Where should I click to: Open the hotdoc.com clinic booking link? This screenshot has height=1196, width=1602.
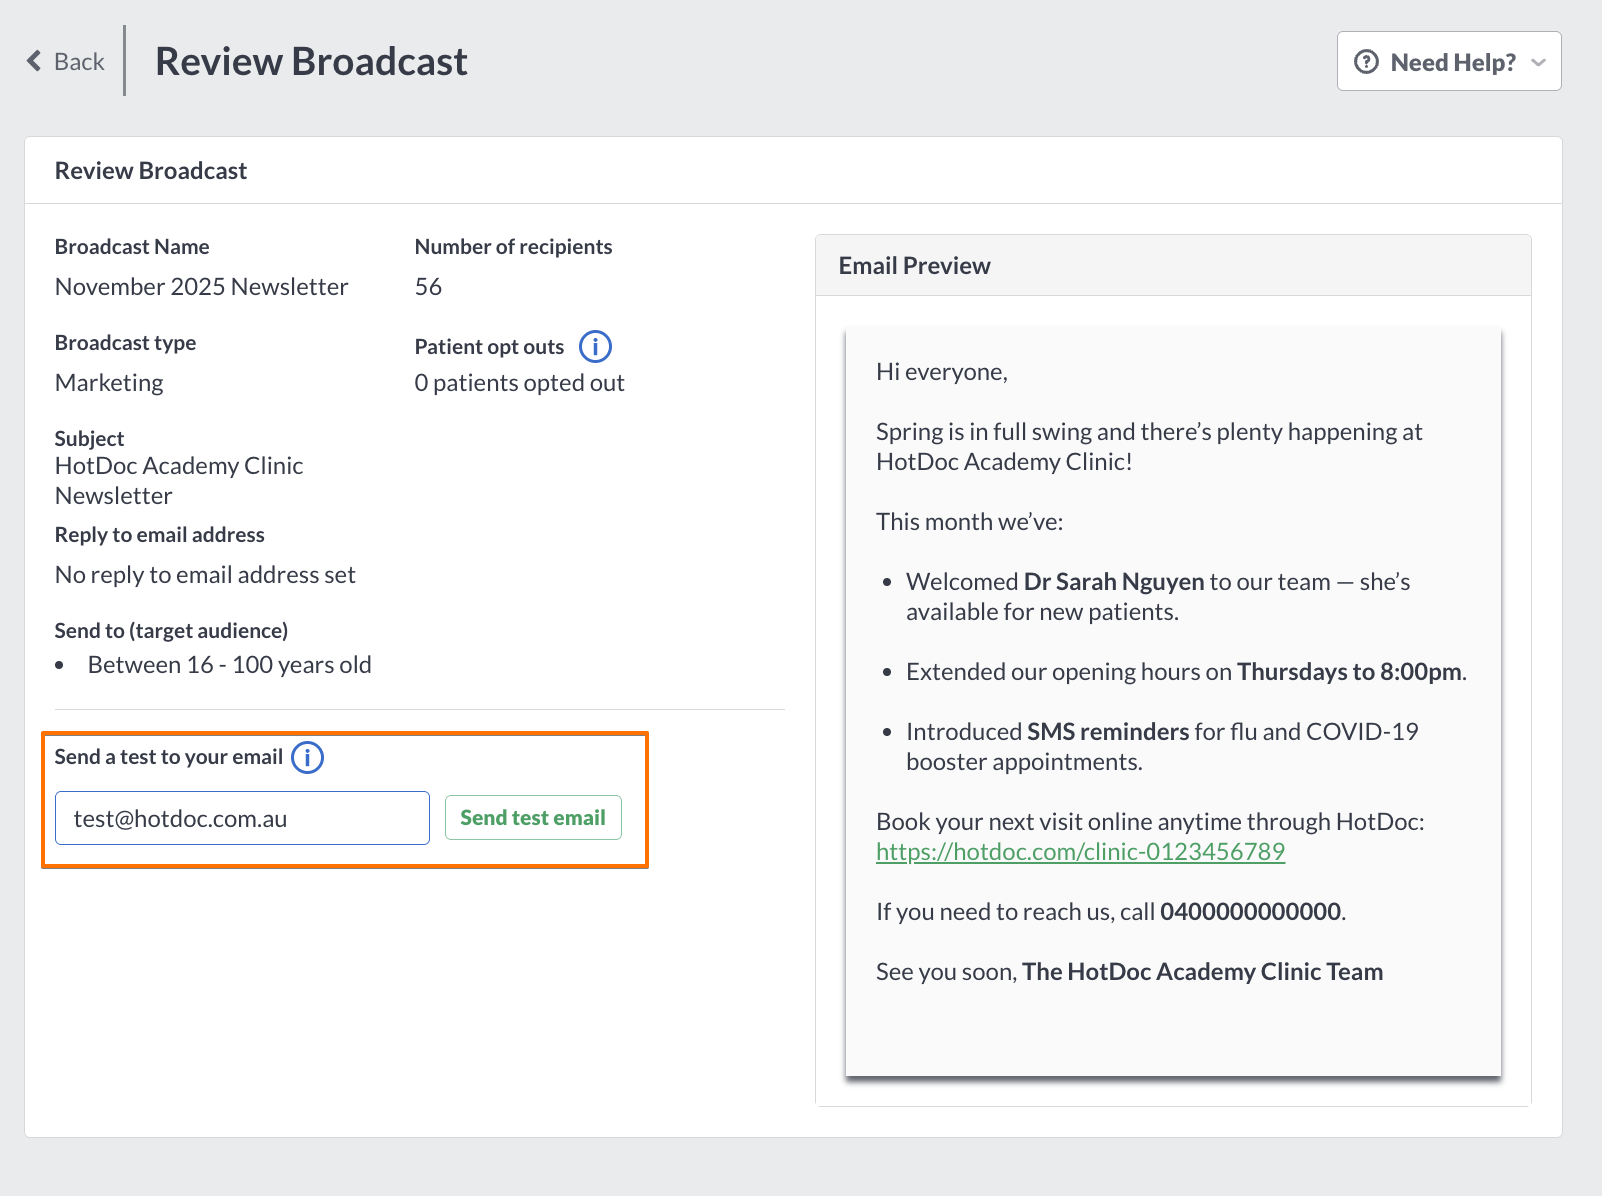(x=1080, y=852)
